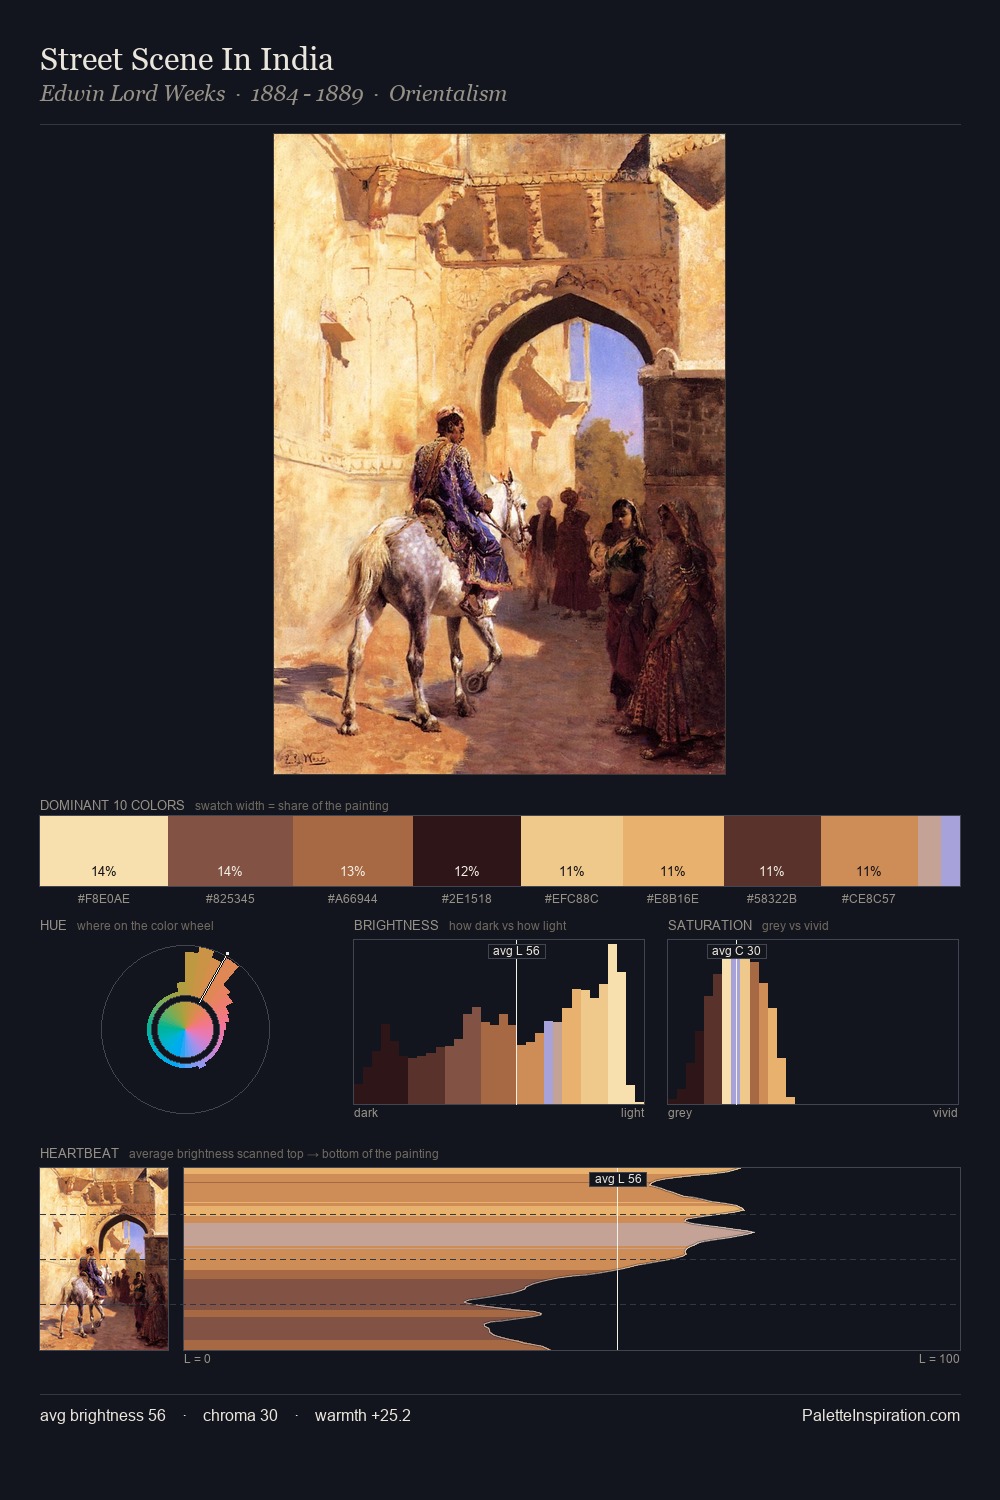Click 'warmth +25.2' in the footer
1000x1500 pixels.
[x=363, y=1415]
